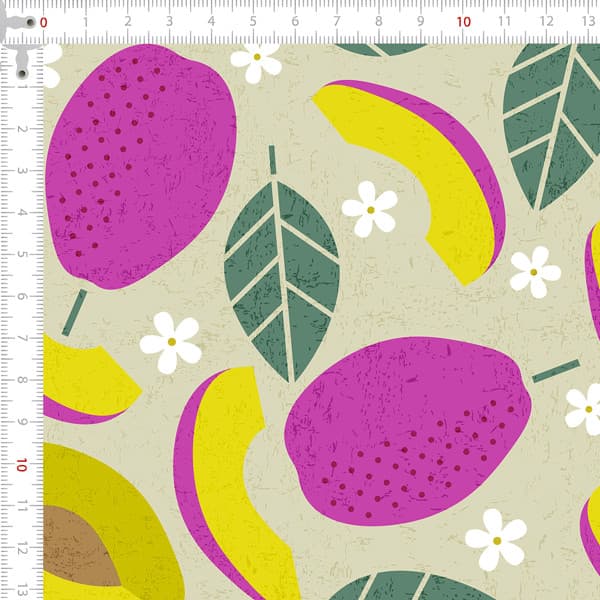Click the red 10 on the top ruler
Screen dimensions: 600x600
click(x=463, y=22)
